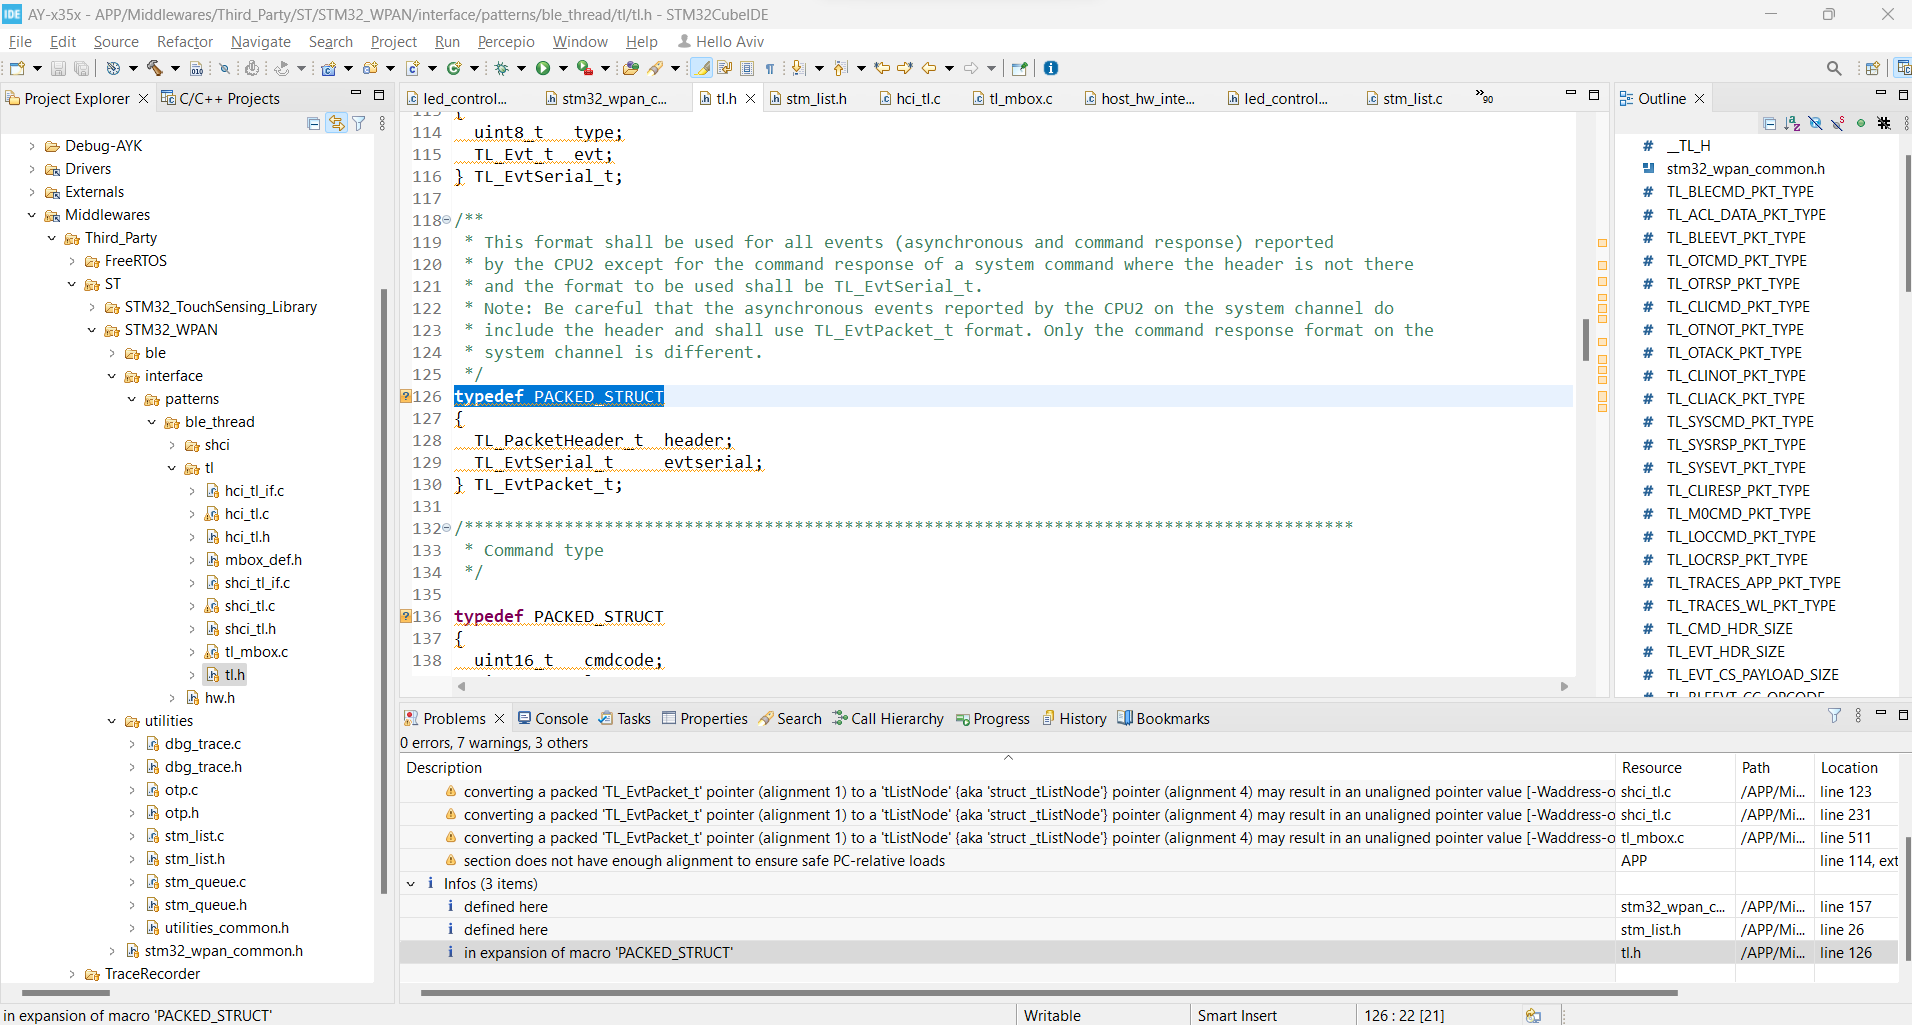Open search using the magnifier icon top right

1835,68
